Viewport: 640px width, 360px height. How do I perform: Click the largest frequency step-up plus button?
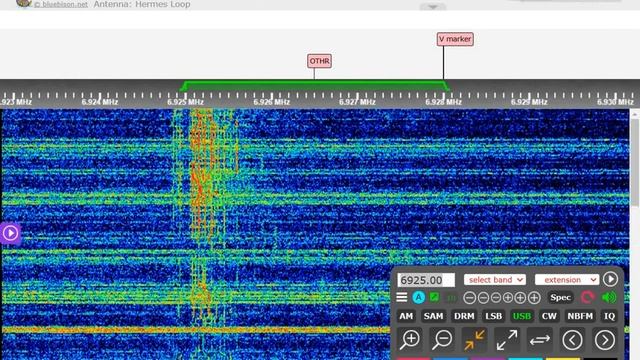tap(534, 298)
